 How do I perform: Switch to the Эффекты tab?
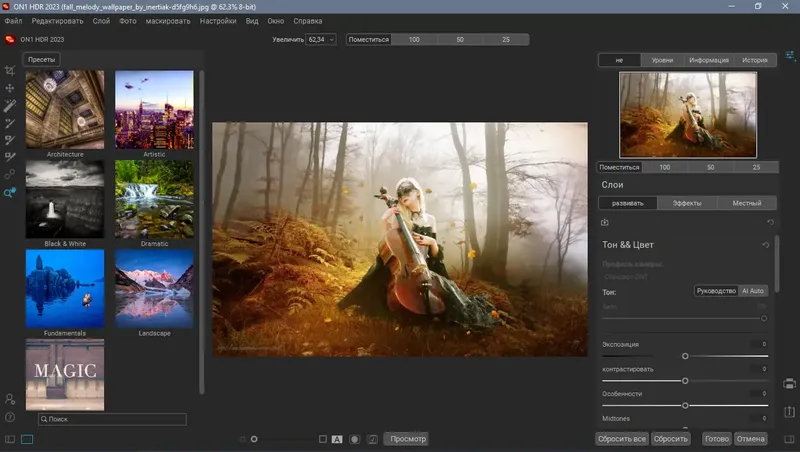[686, 203]
